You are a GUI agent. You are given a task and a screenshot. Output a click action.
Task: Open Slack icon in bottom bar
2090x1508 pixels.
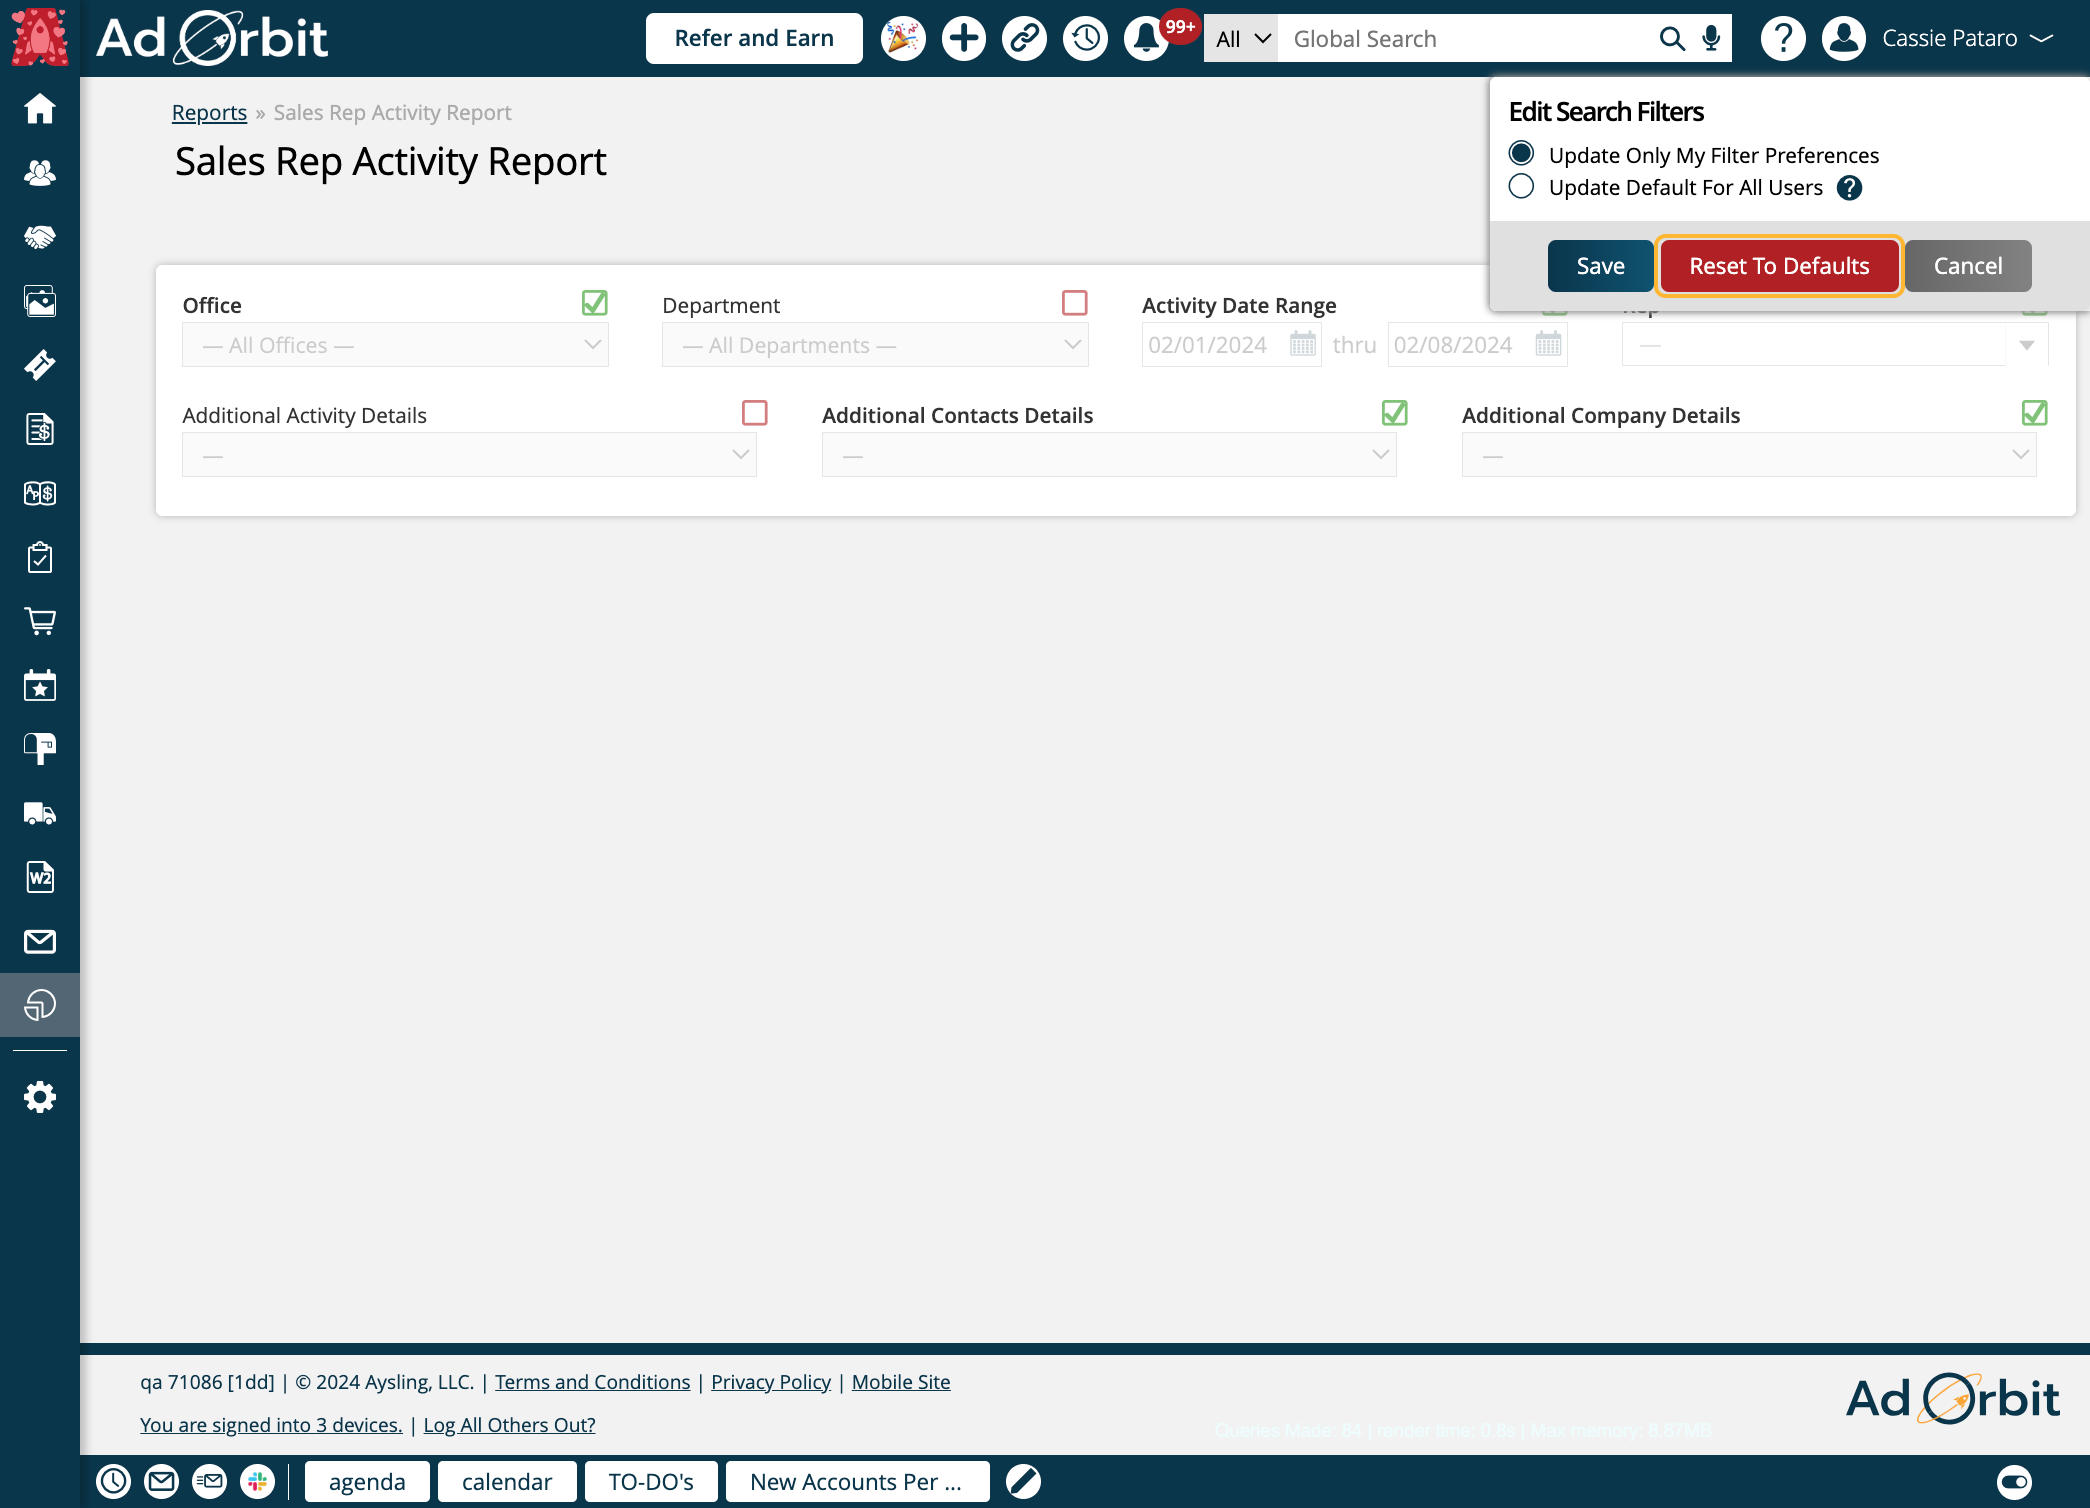(x=258, y=1481)
